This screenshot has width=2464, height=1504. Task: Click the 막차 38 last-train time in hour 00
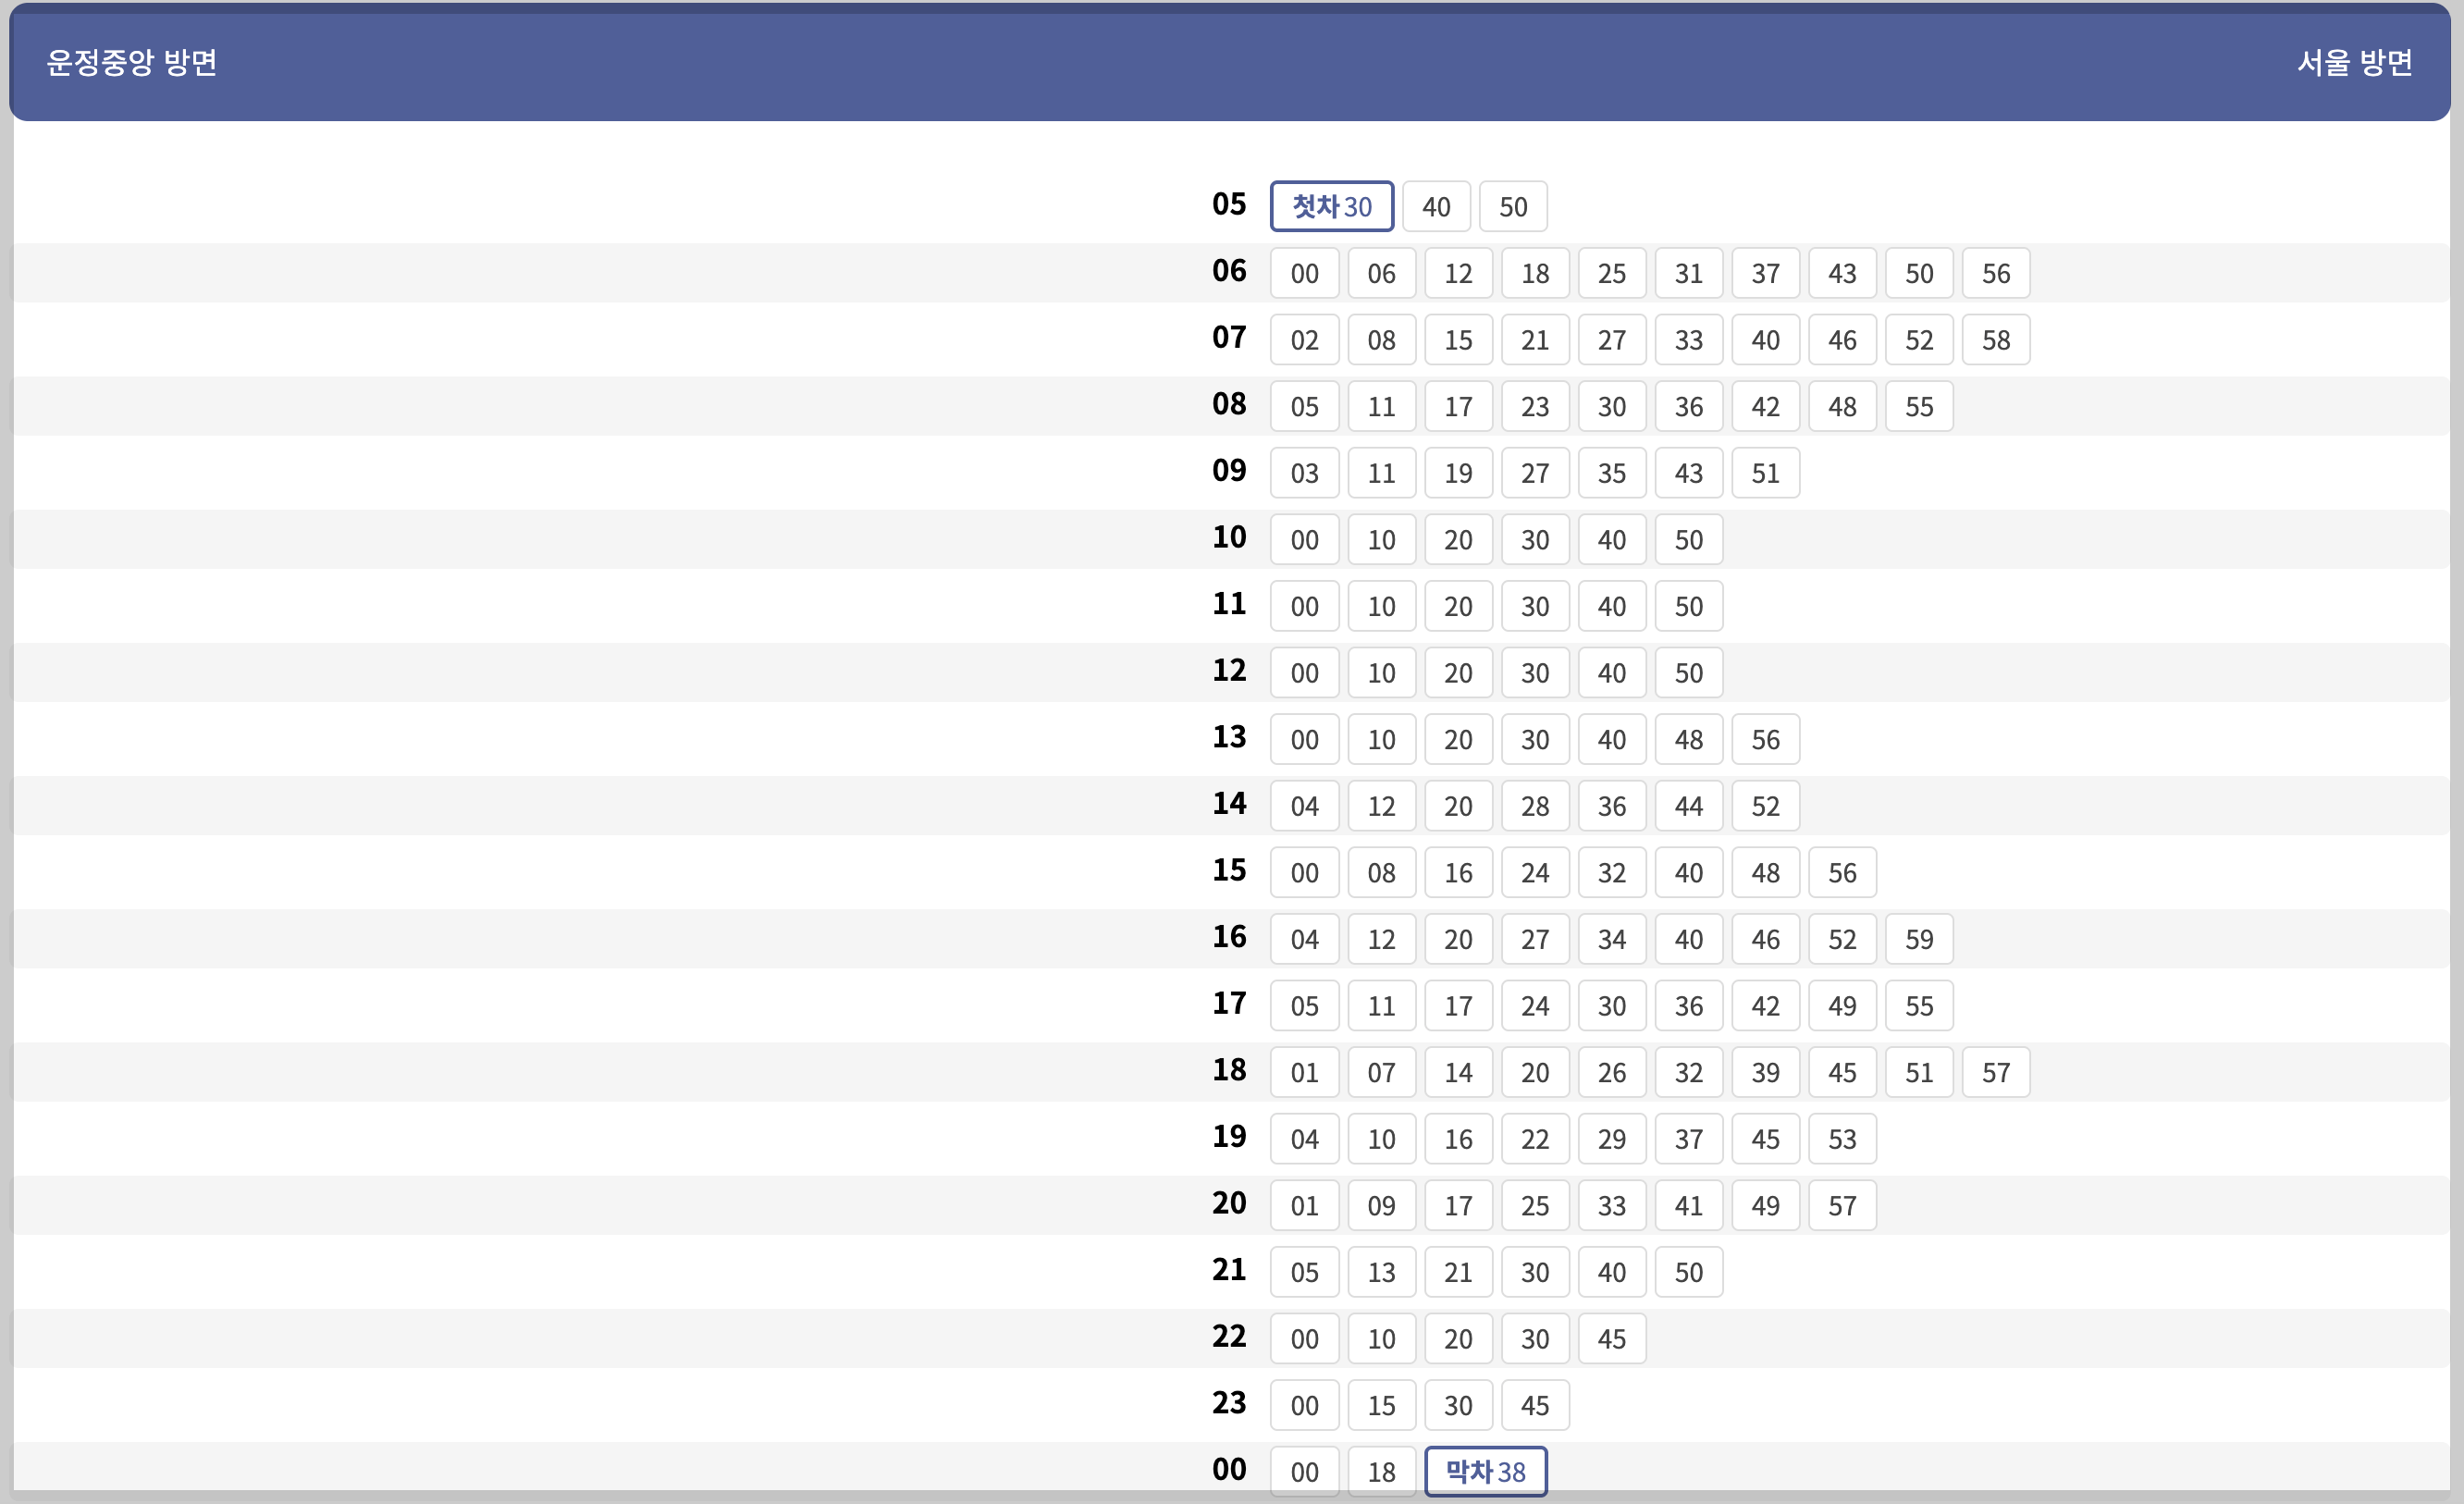1486,1472
